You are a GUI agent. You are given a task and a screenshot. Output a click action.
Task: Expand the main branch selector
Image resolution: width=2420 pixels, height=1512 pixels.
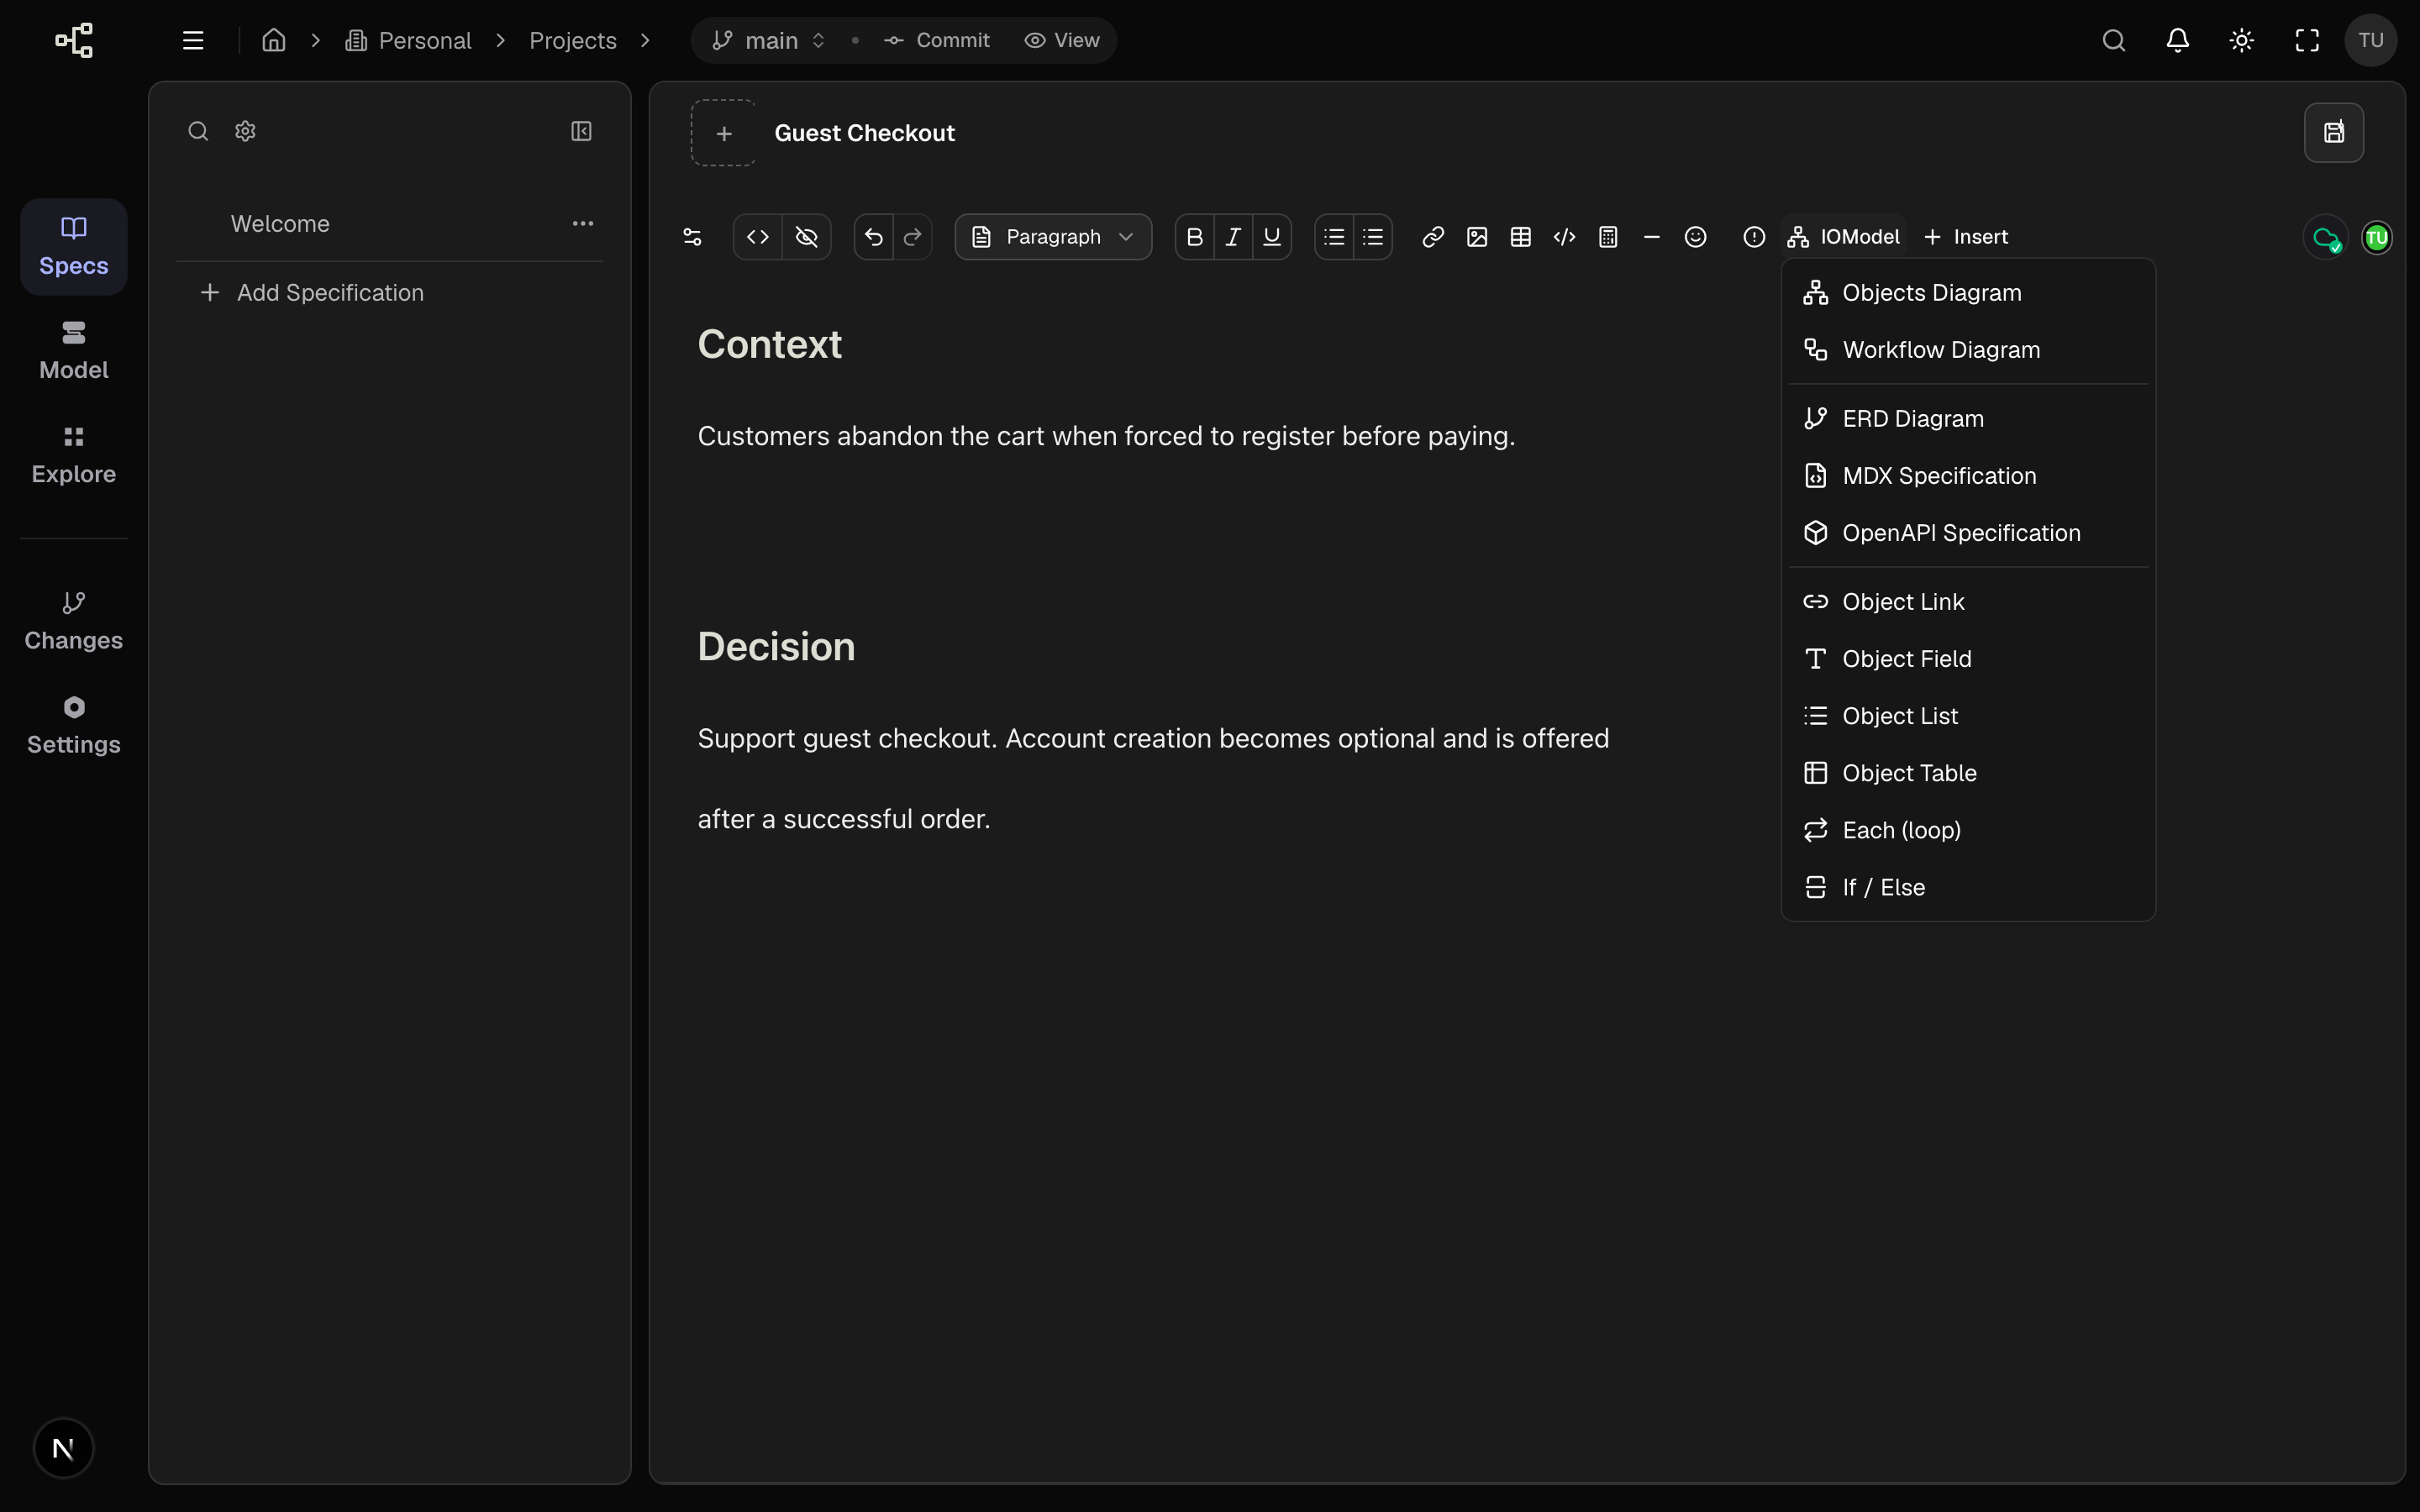tap(769, 40)
